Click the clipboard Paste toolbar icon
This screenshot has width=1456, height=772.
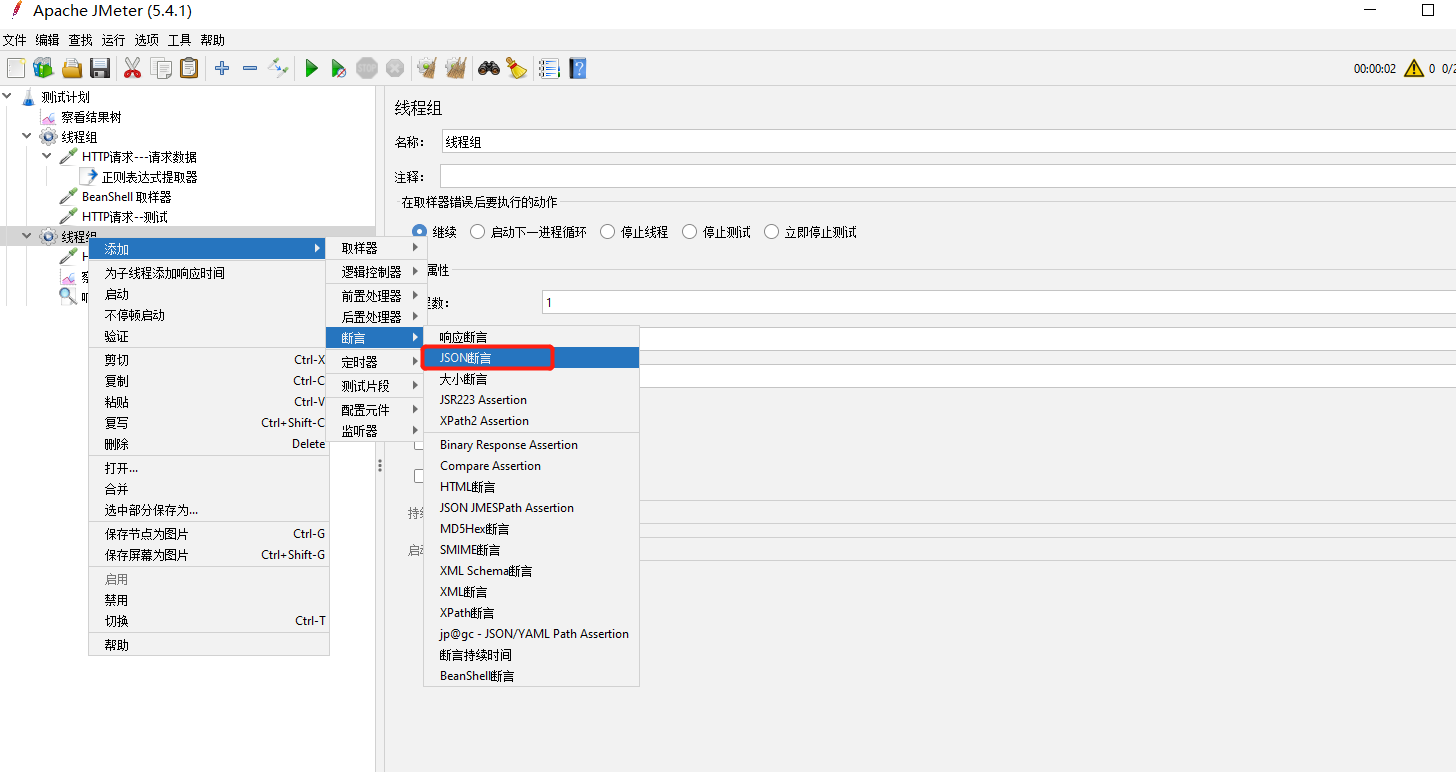[x=189, y=68]
